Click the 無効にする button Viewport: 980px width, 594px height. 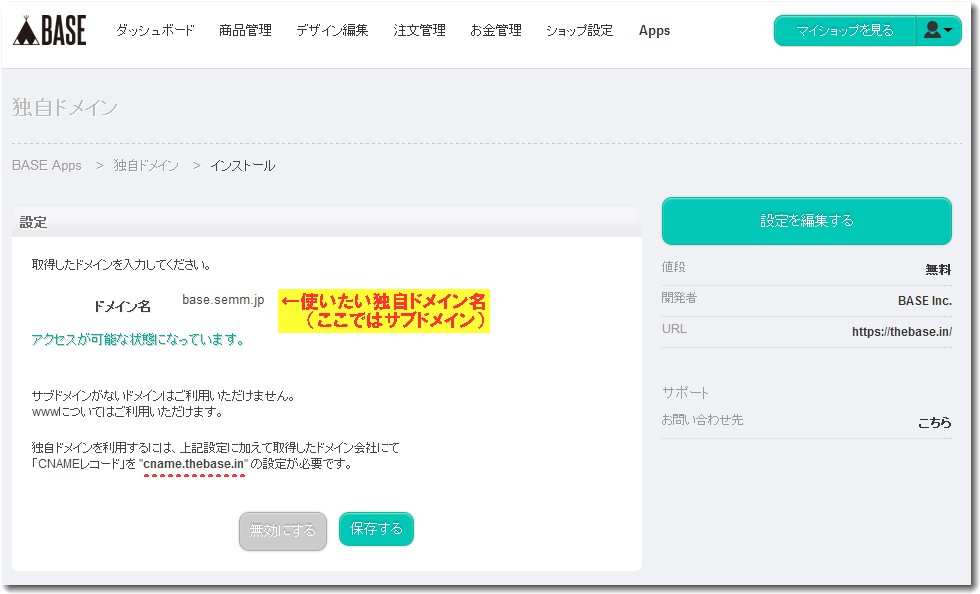point(282,531)
